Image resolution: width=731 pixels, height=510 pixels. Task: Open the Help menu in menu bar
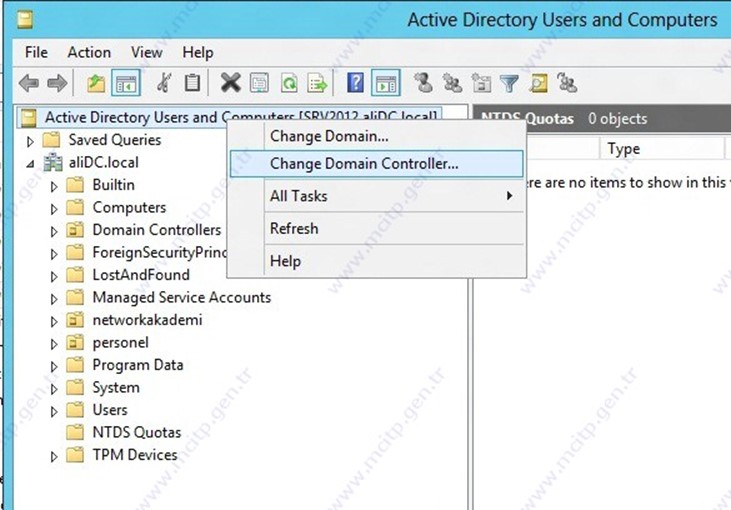click(x=198, y=52)
